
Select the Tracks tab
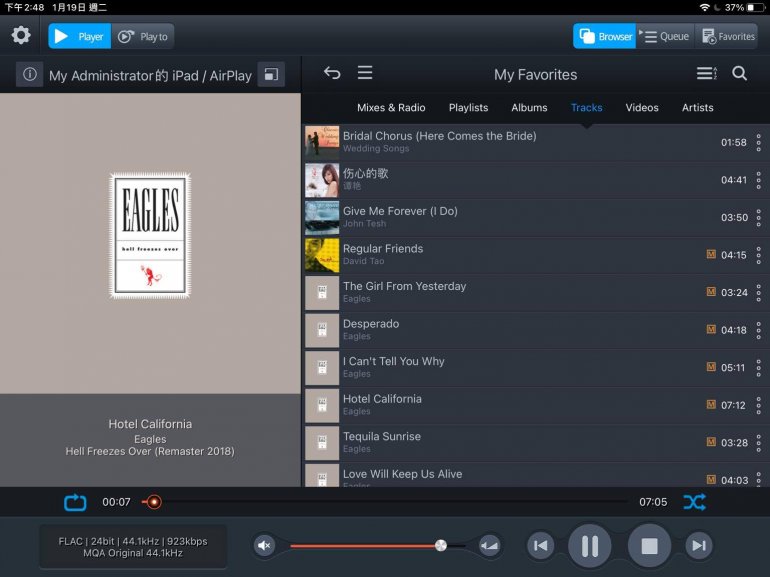tap(586, 108)
